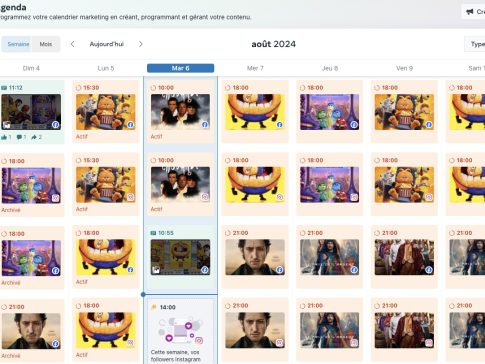Open Mer 7 first 18:00 post thumbnail
This screenshot has width=485, height=364.
255,112
